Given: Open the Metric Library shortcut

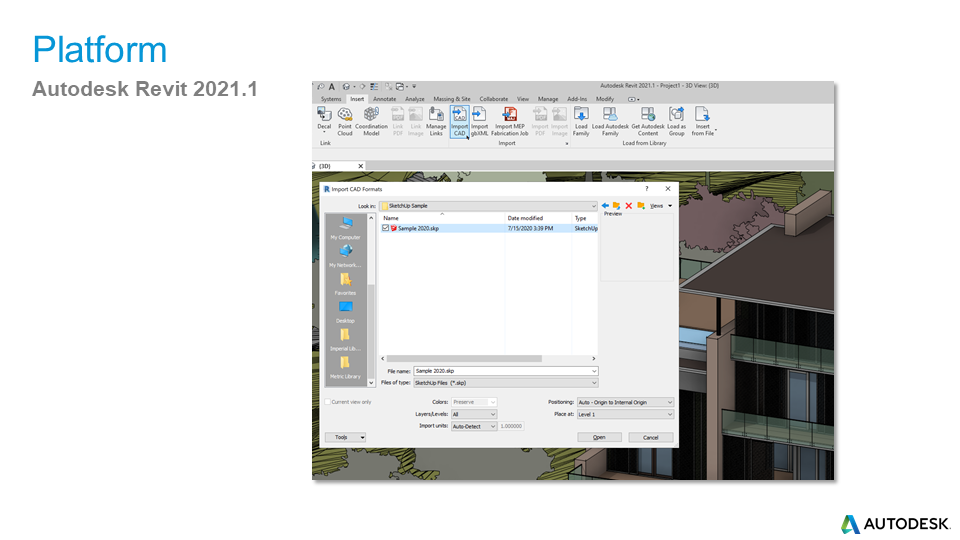Looking at the screenshot, I should [345, 367].
